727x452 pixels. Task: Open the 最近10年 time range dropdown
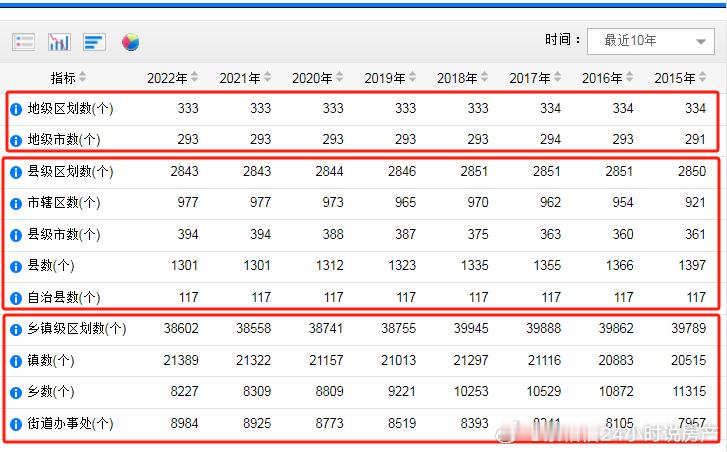(x=650, y=41)
